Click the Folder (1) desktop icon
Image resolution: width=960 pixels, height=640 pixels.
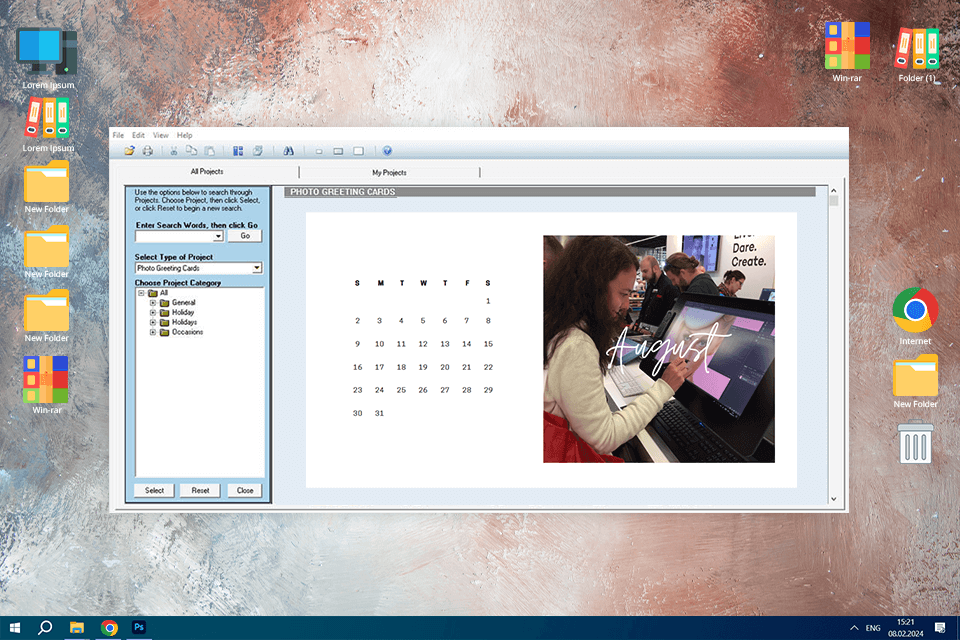coord(917,54)
